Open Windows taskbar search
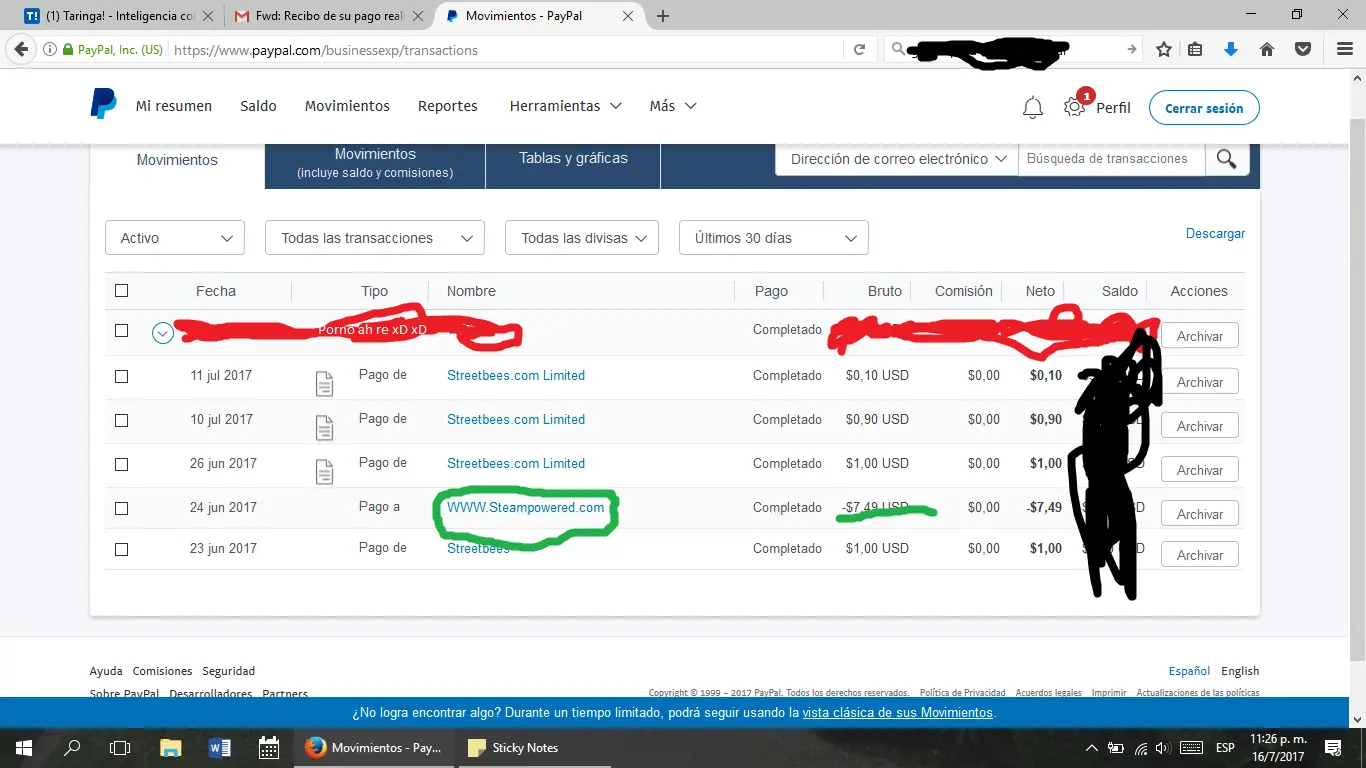 coord(72,747)
